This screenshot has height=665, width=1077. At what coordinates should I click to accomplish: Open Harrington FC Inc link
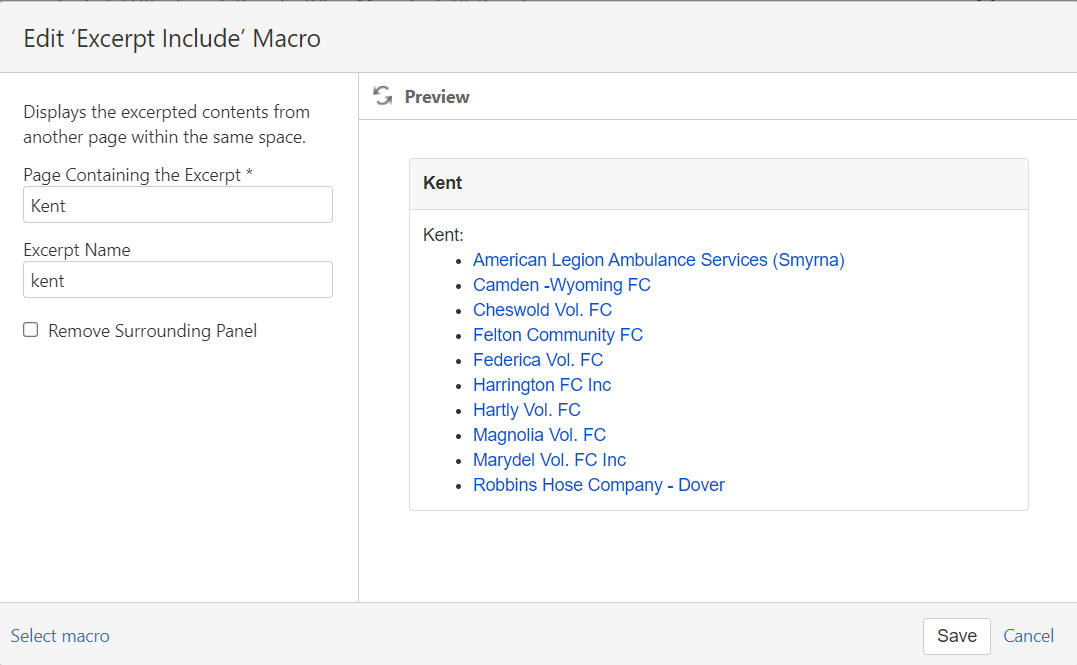click(541, 385)
